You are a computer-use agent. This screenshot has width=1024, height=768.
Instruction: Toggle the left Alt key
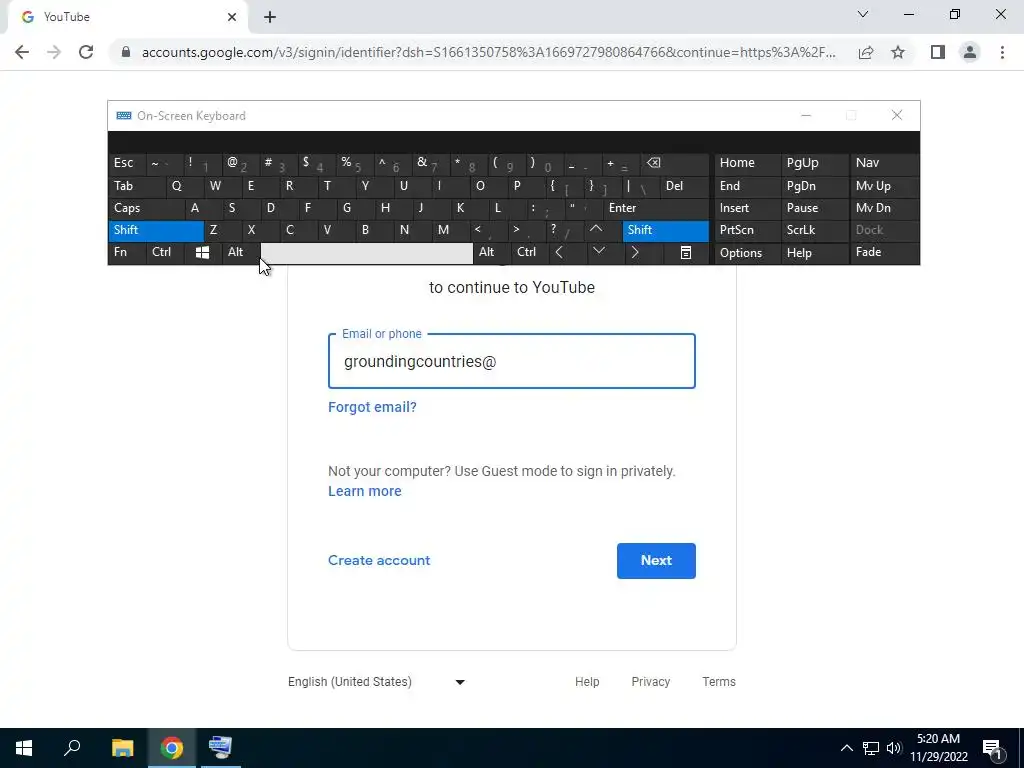click(x=241, y=252)
